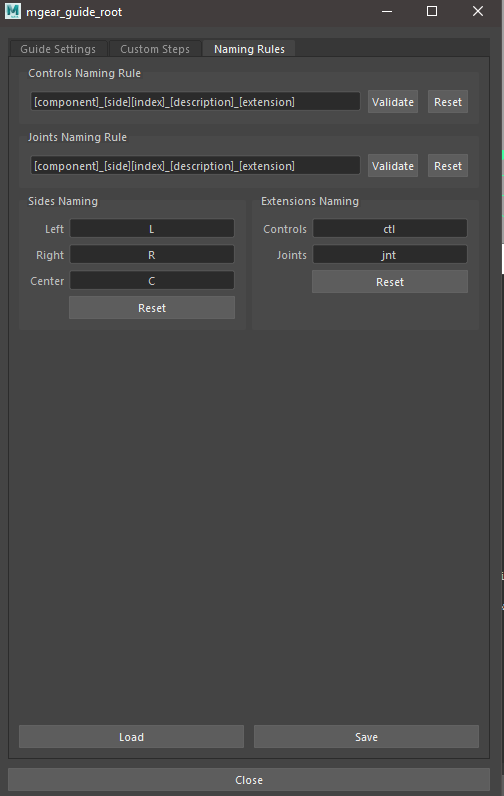Click the 'Sides Naming' heading
504x796 pixels.
(x=63, y=201)
